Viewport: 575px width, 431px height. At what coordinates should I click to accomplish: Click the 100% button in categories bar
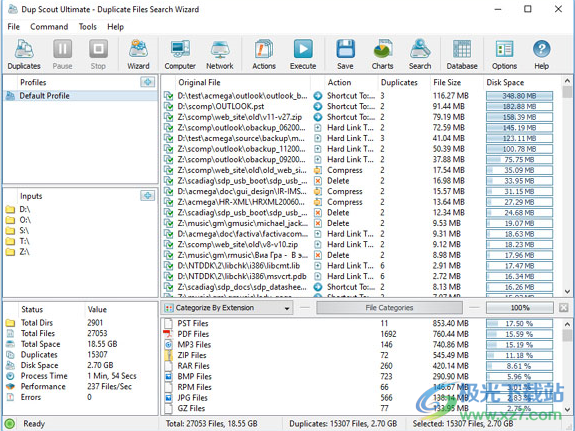click(x=520, y=308)
